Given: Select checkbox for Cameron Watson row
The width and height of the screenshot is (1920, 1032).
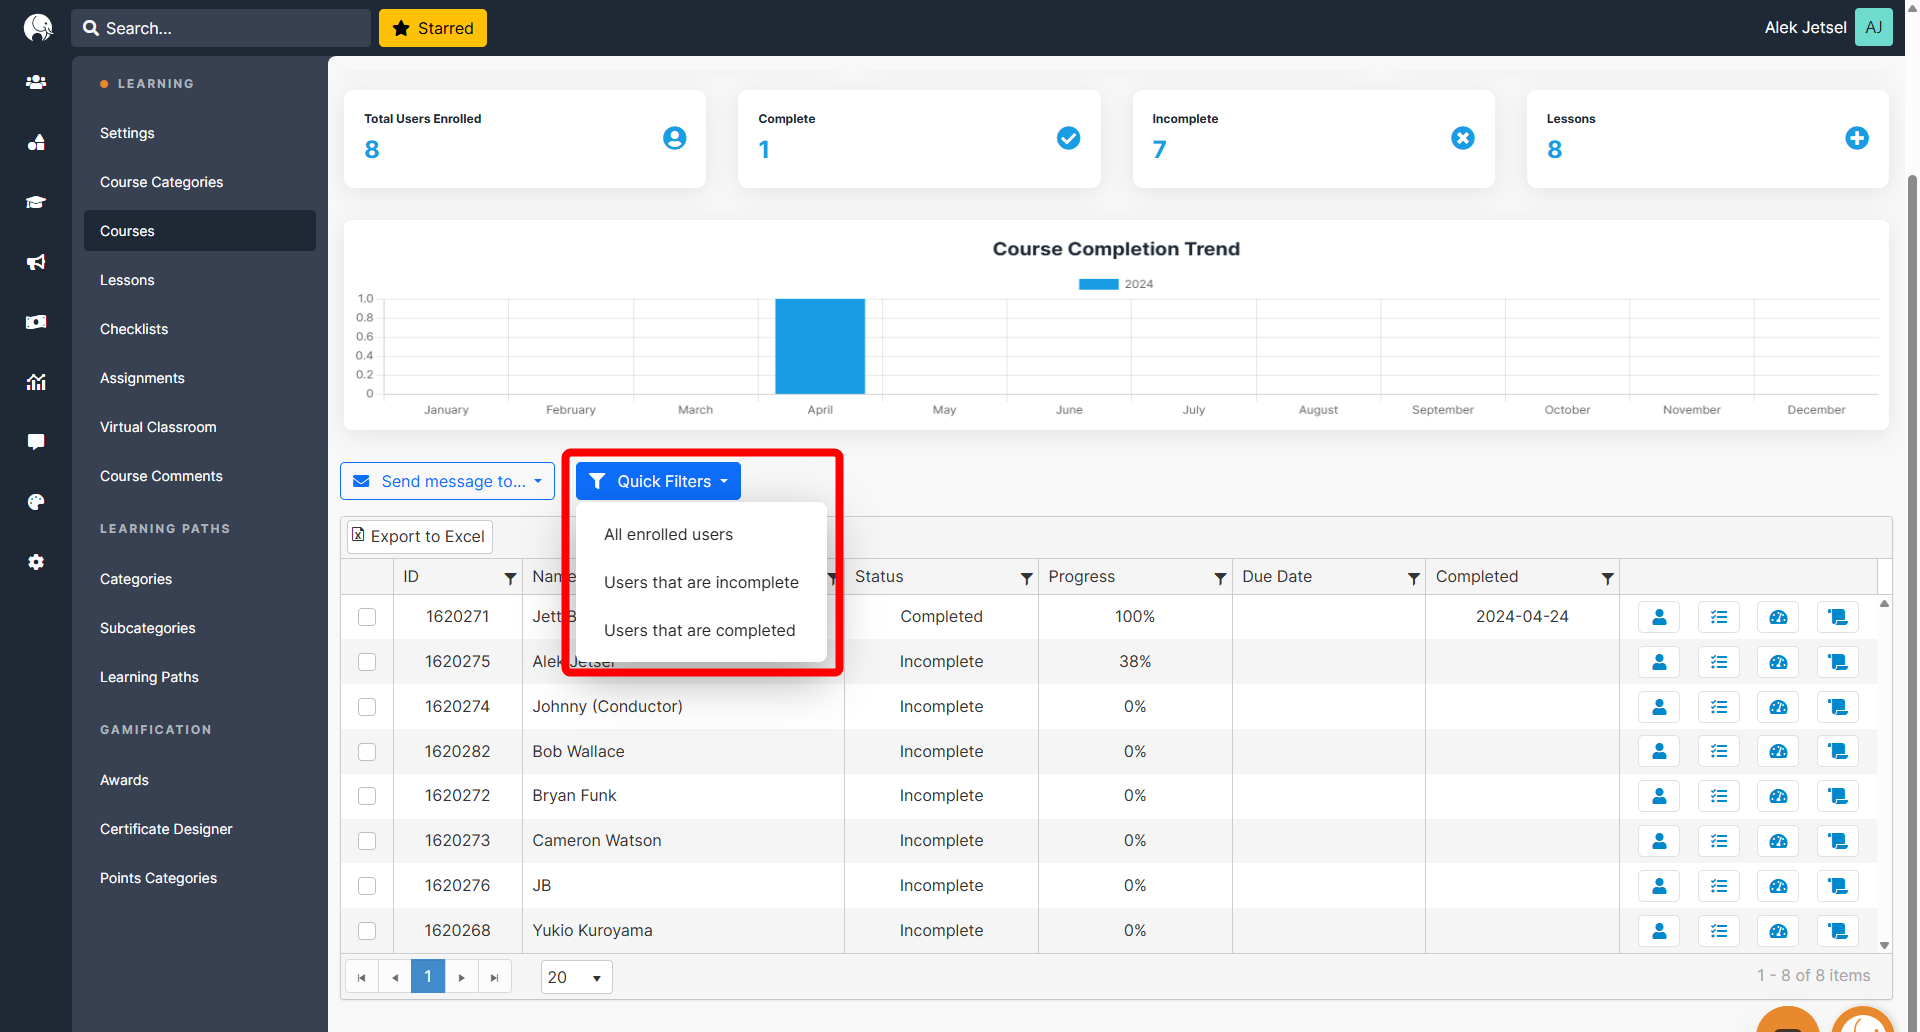Looking at the screenshot, I should (x=367, y=841).
